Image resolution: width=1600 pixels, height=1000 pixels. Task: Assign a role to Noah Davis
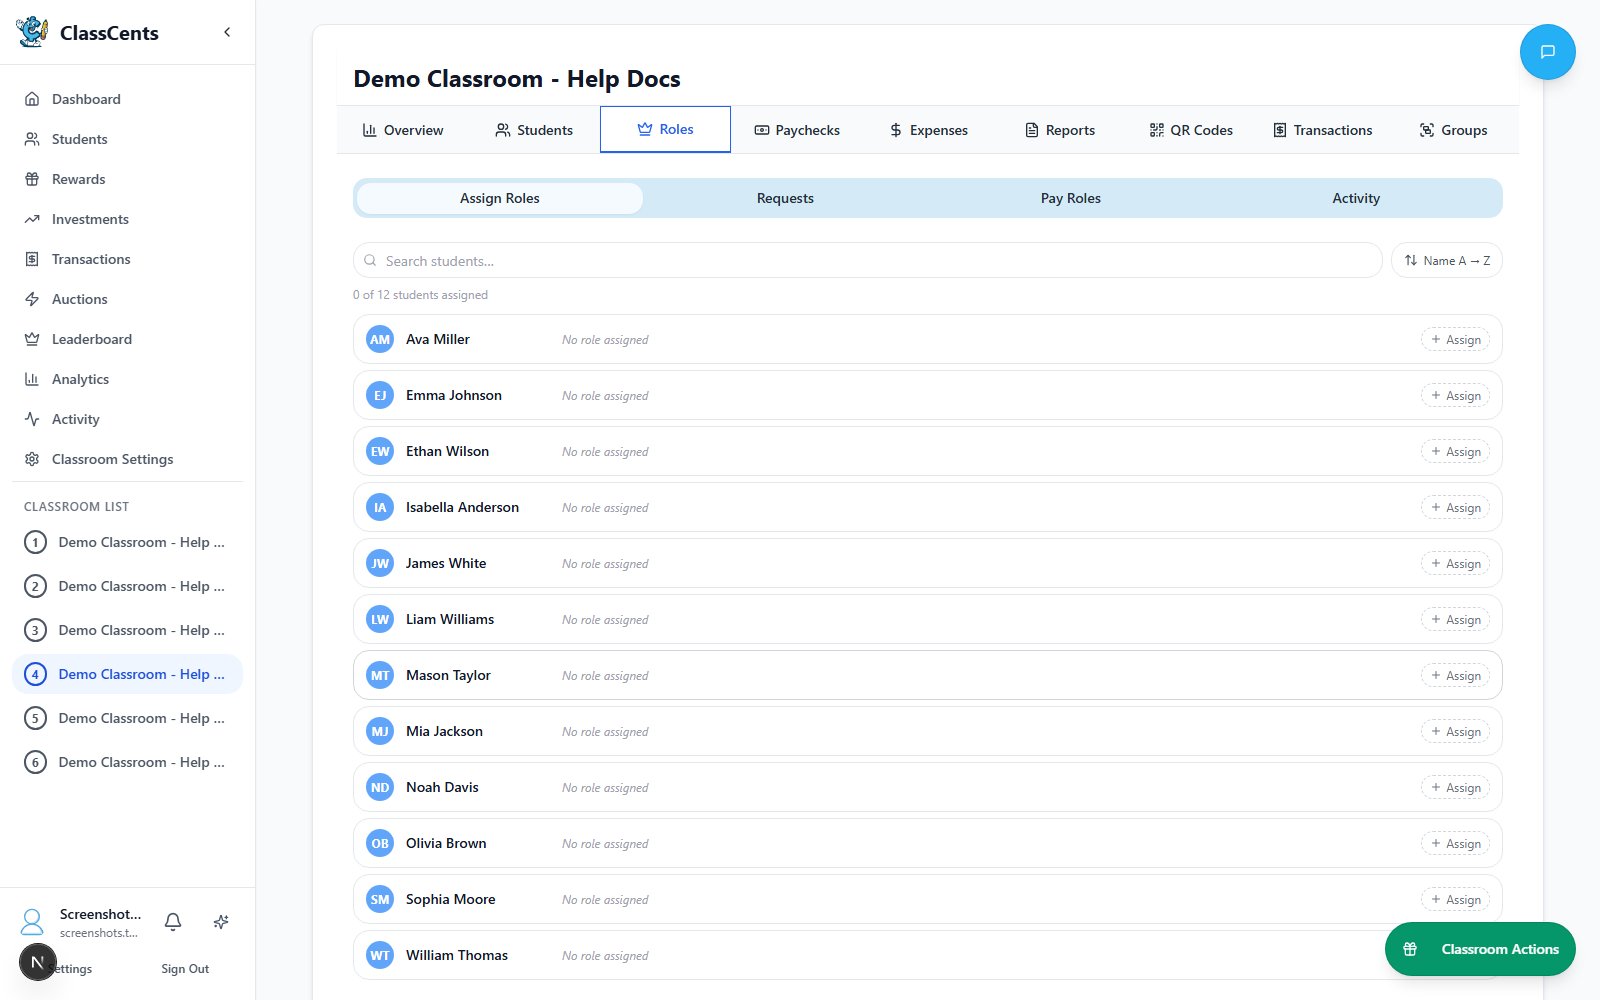(x=1455, y=788)
